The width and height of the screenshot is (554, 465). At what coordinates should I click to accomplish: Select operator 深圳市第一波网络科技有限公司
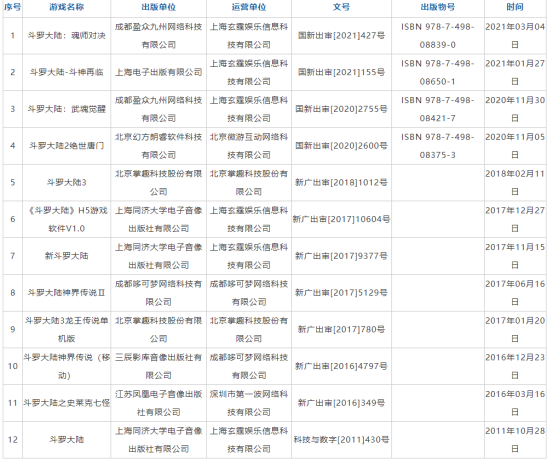(x=249, y=403)
